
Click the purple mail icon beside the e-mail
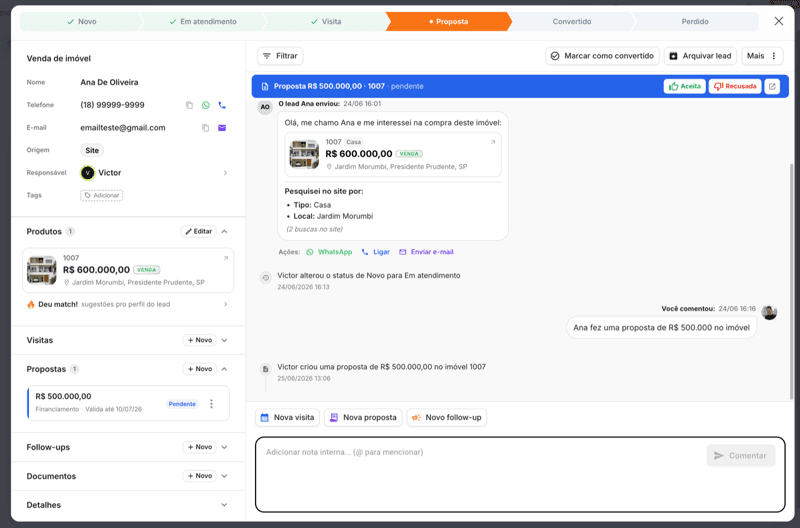222,128
